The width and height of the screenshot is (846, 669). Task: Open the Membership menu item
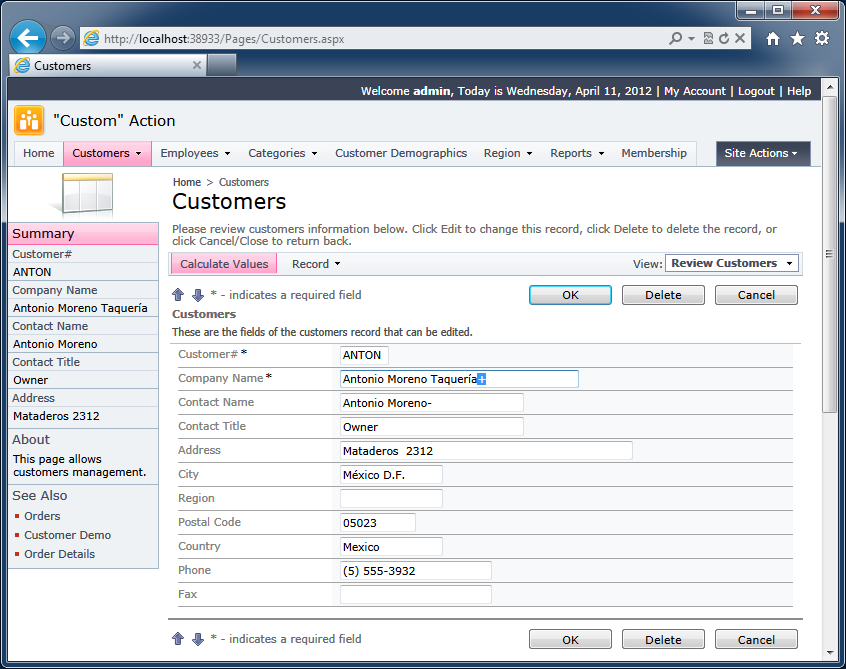[654, 153]
